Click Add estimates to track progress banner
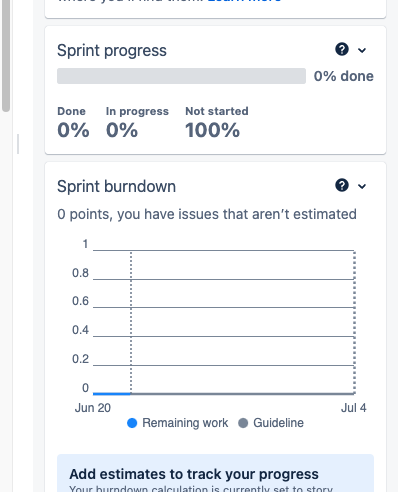The width and height of the screenshot is (416, 492). (x=215, y=473)
